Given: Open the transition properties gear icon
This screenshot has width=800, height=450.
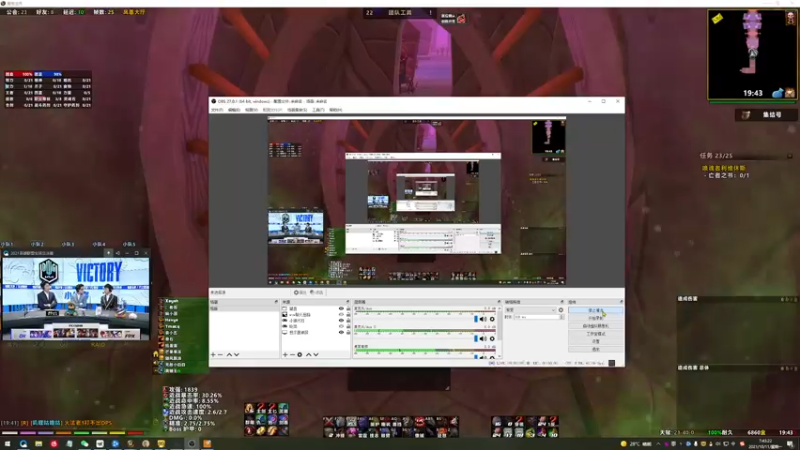Looking at the screenshot, I should coord(561,310).
